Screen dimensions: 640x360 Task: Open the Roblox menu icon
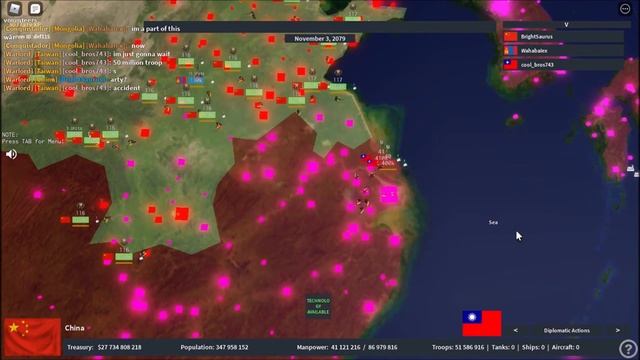click(x=14, y=9)
